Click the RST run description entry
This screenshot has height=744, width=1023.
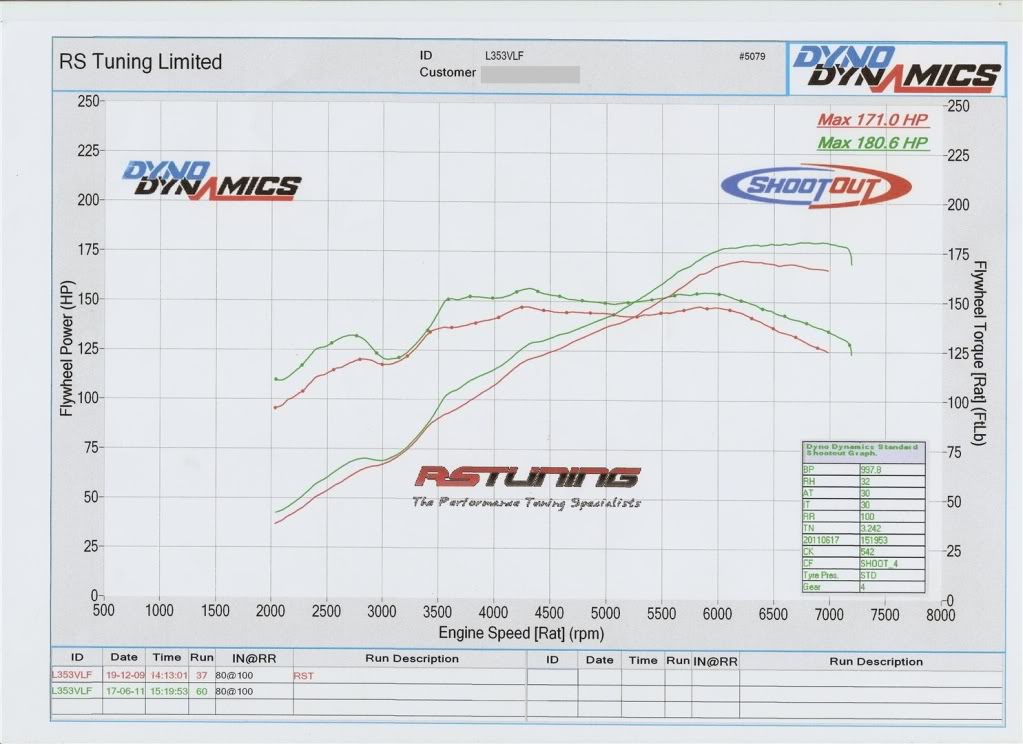click(x=303, y=676)
